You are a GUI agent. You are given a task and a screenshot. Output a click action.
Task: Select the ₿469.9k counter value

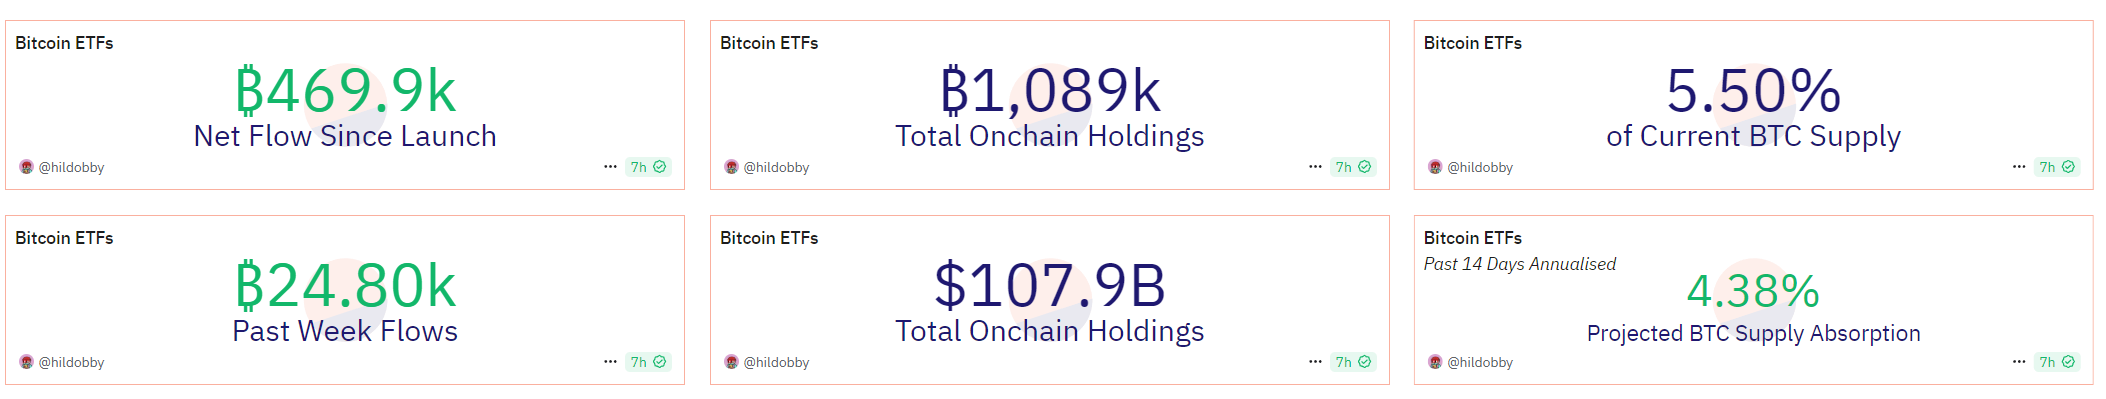click(x=345, y=91)
